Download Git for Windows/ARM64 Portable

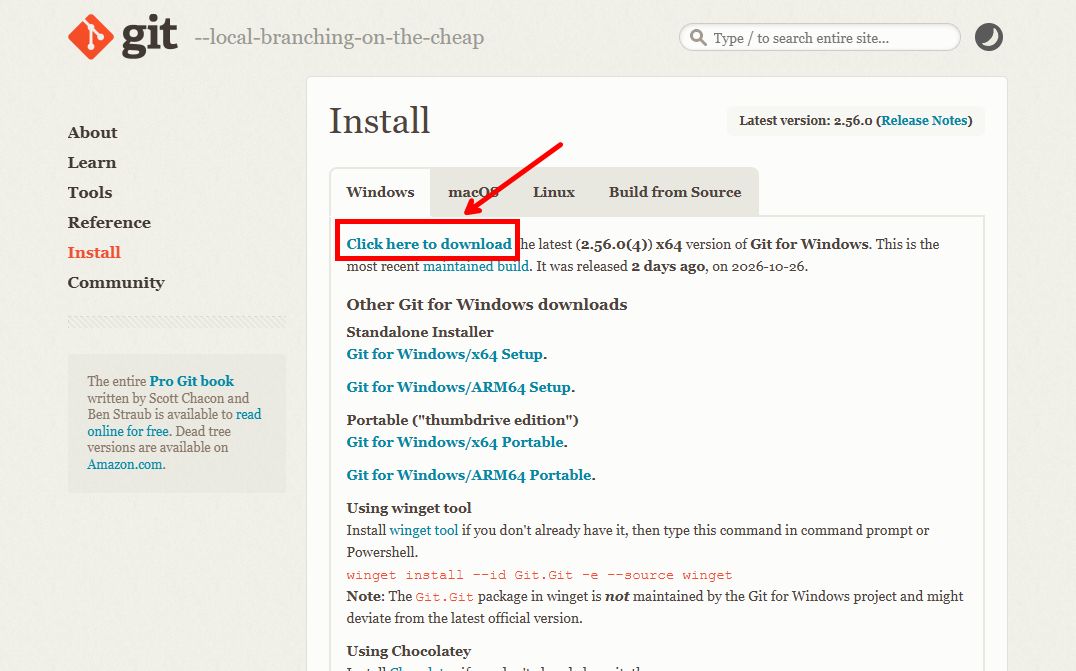(469, 475)
